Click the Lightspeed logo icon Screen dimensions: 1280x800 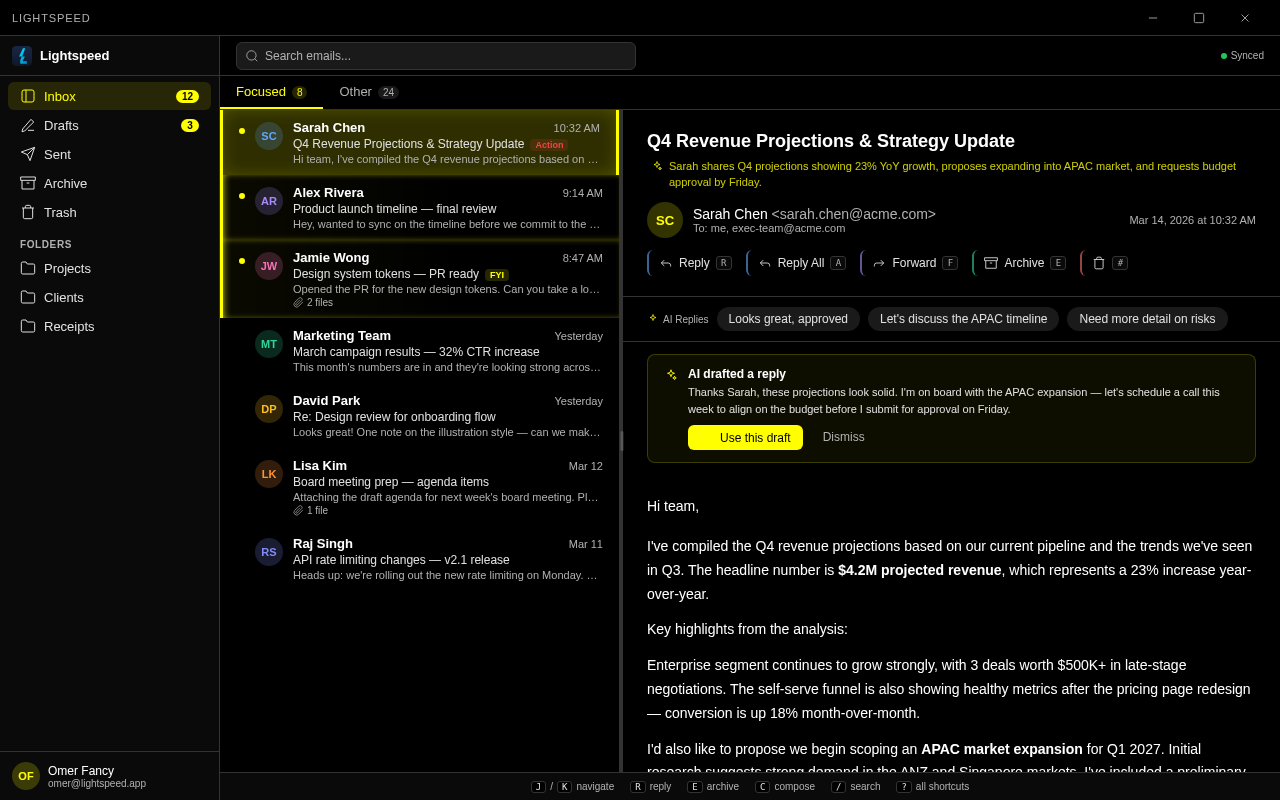(x=22, y=56)
